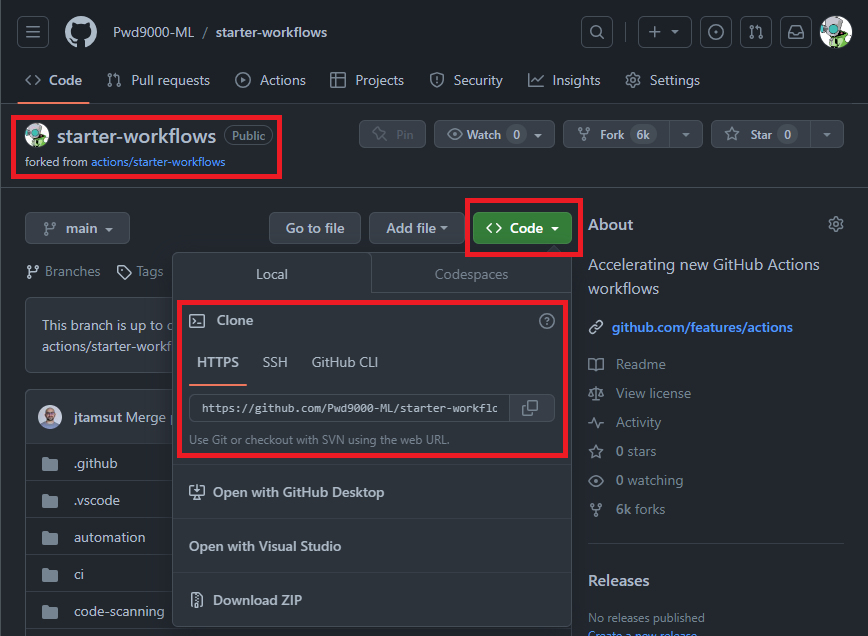Viewport: 868px width, 636px height.
Task: View the Branches list
Action: tap(64, 272)
